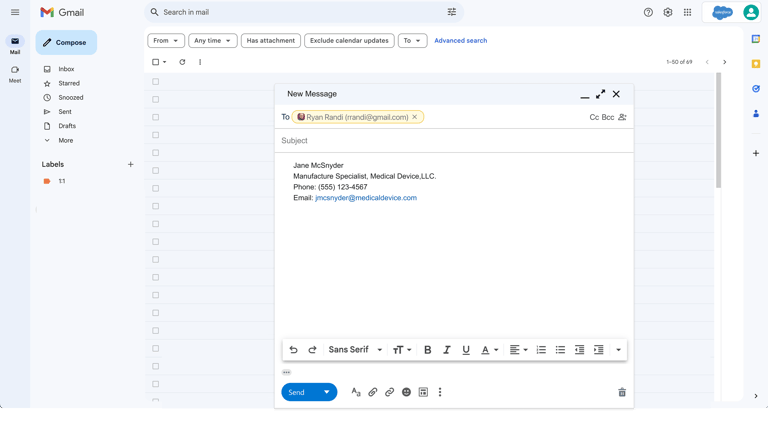
Task: Get add-ons plus icon
Action: pos(756,153)
